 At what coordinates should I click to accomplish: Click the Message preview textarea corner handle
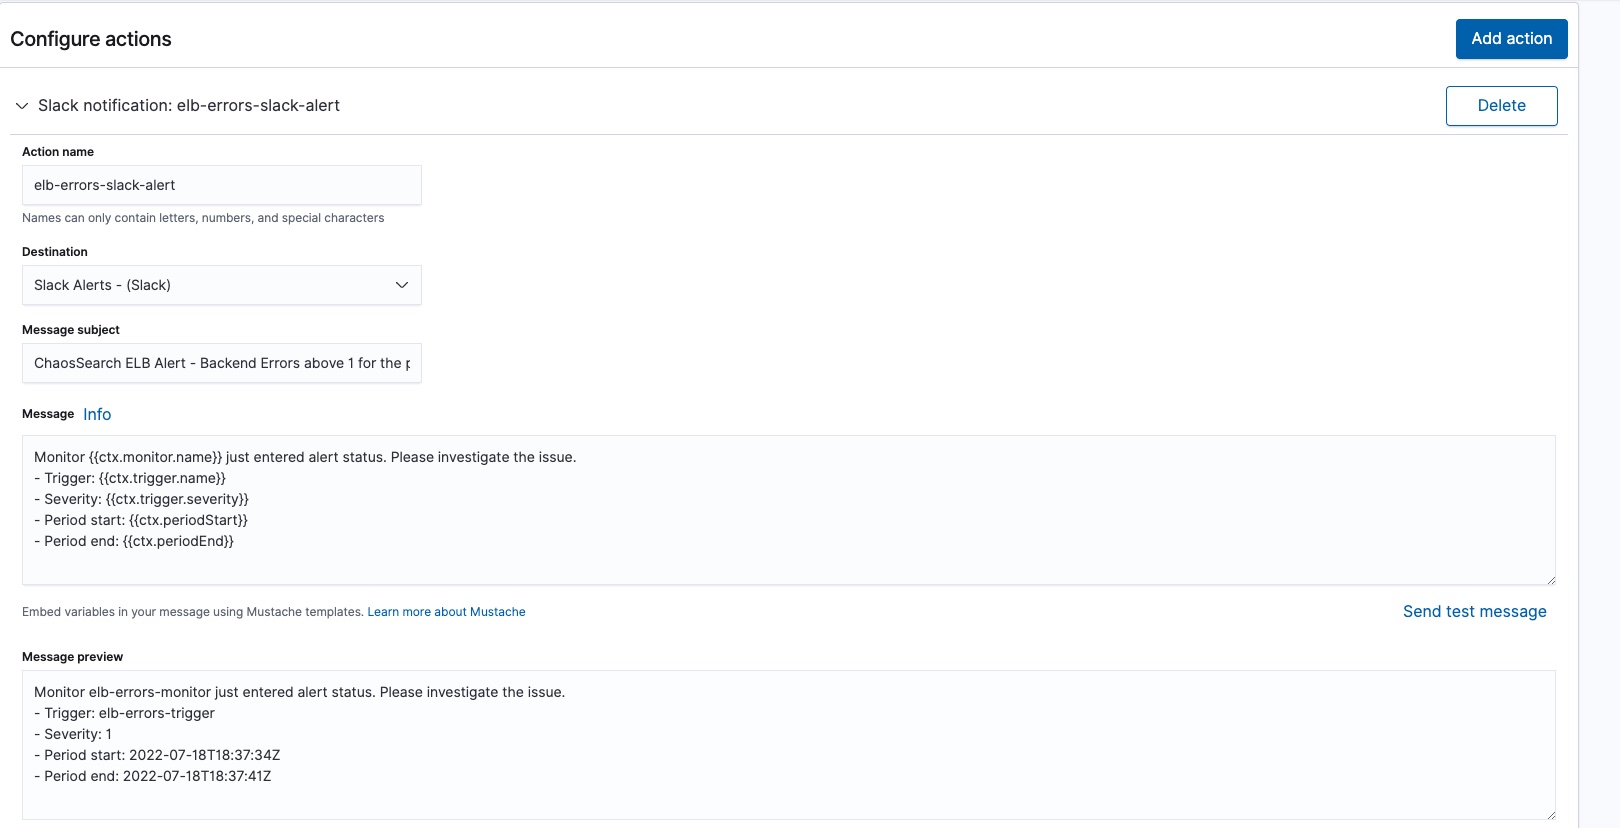1550,814
